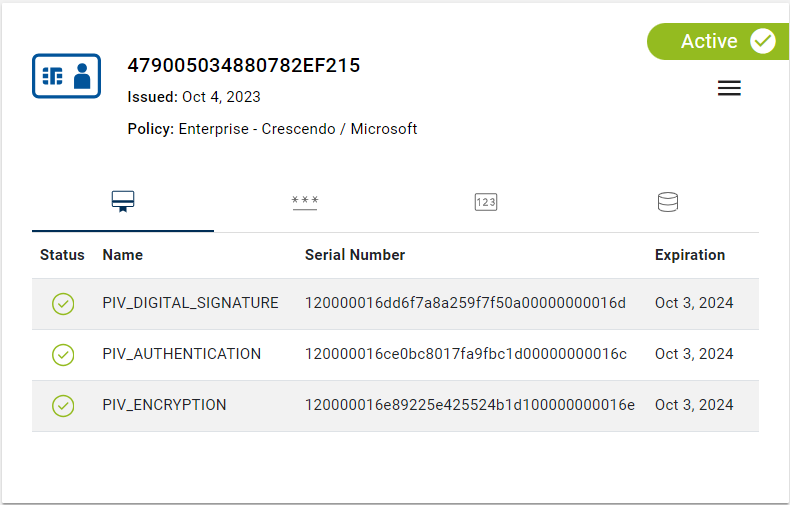Viewport: 790px width, 505px height.
Task: Click the card ID 479005034880782EF215
Action: point(243,66)
